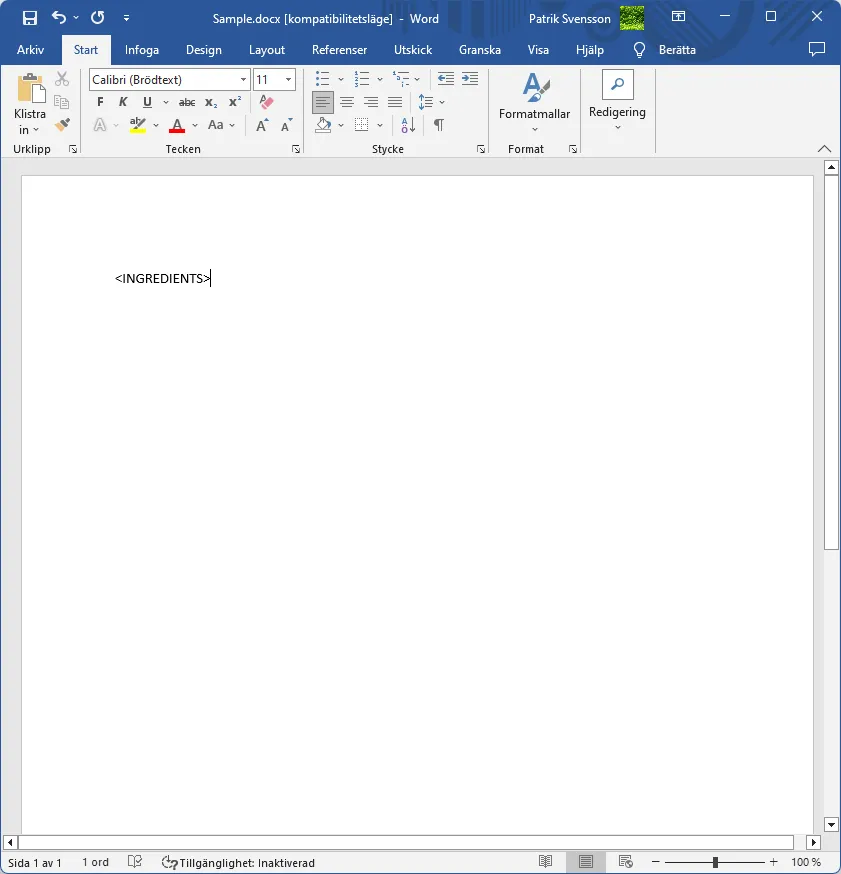Apply borders to the paragraph
The image size is (841, 874).
(x=362, y=125)
